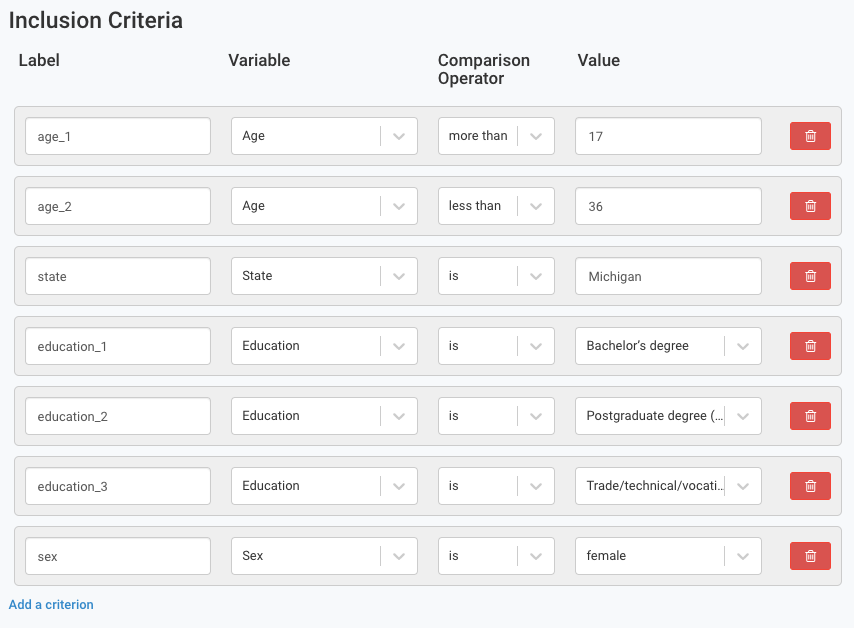Click the Add a criterion link

tap(51, 605)
